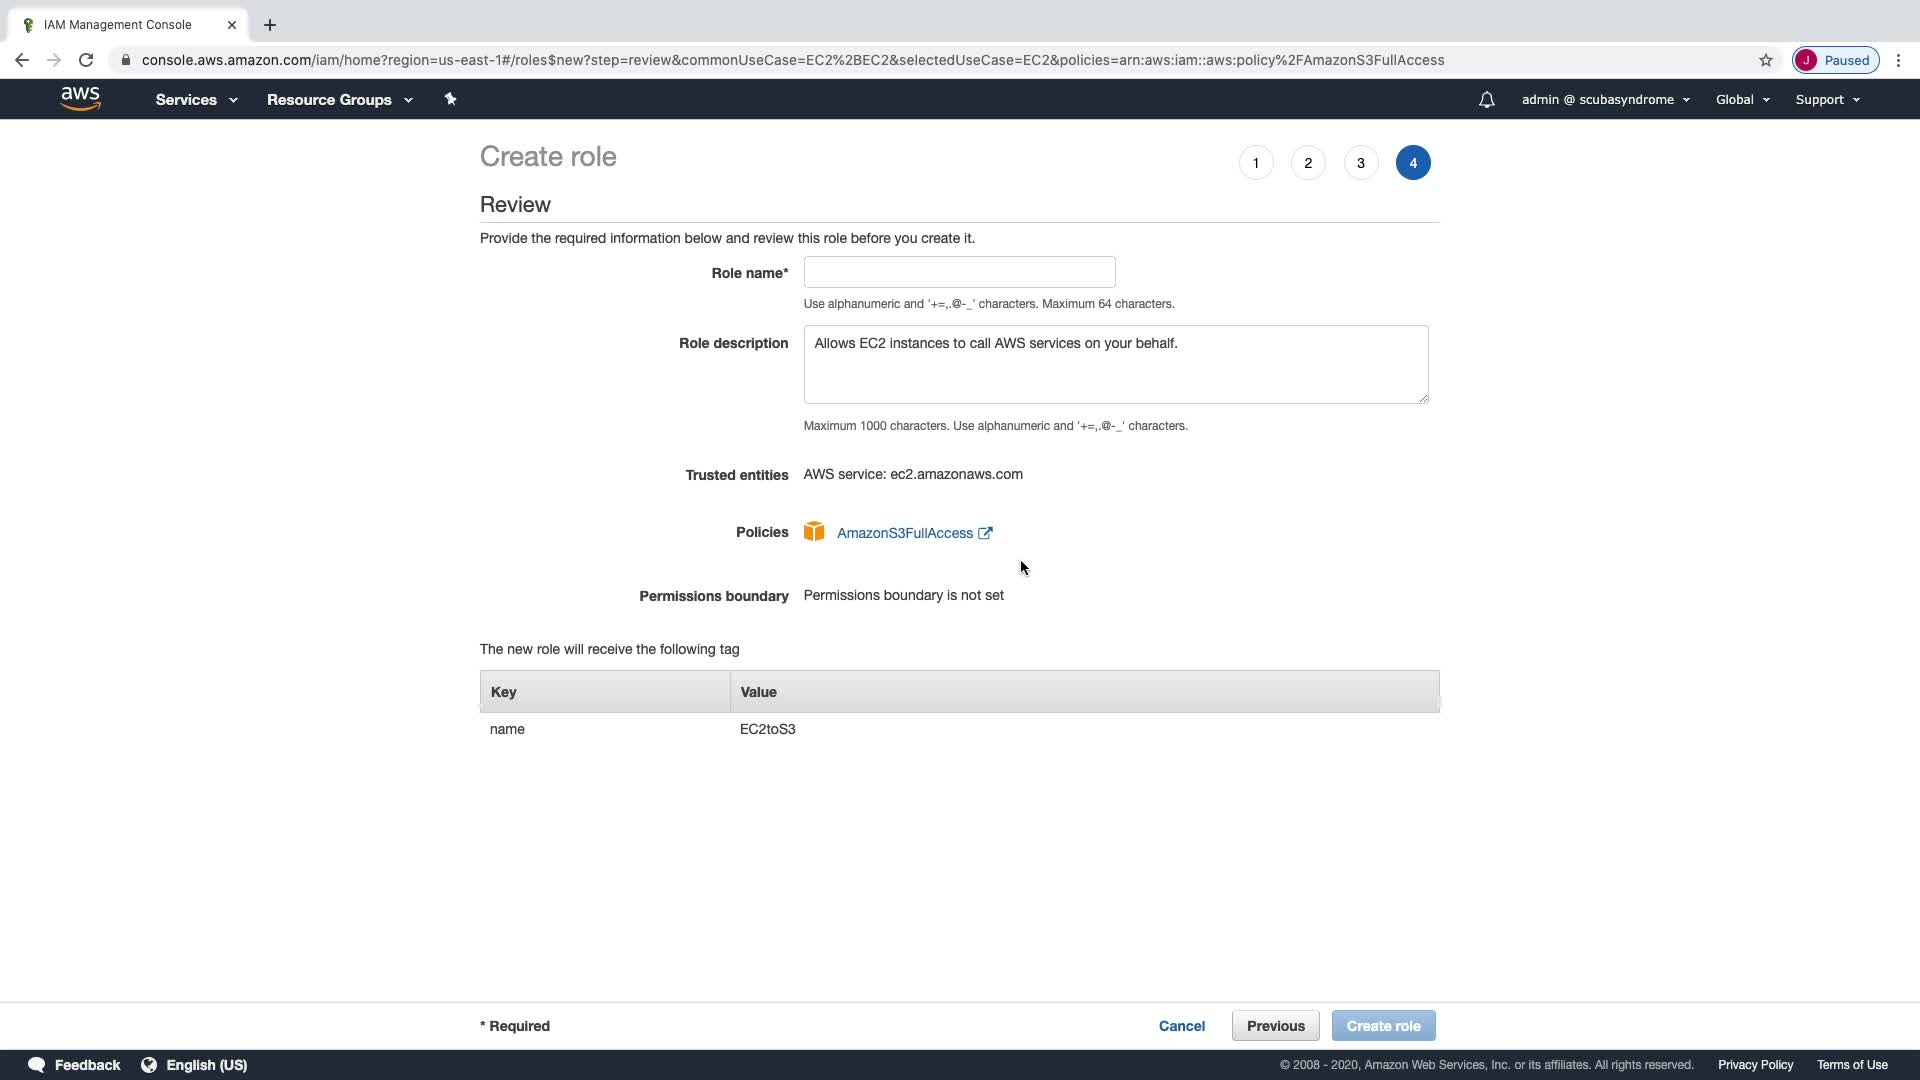Click the Cancel link
The width and height of the screenshot is (1920, 1080).
pyautogui.click(x=1181, y=1026)
